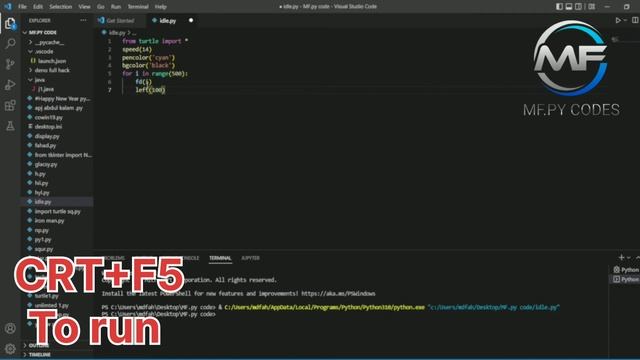Open the Extensions view
640x360 pixels.
coord(10,105)
